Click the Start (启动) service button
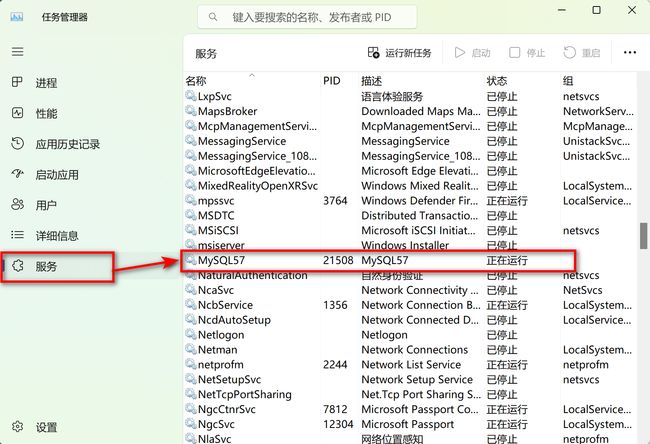The height and width of the screenshot is (444, 650). [x=473, y=53]
